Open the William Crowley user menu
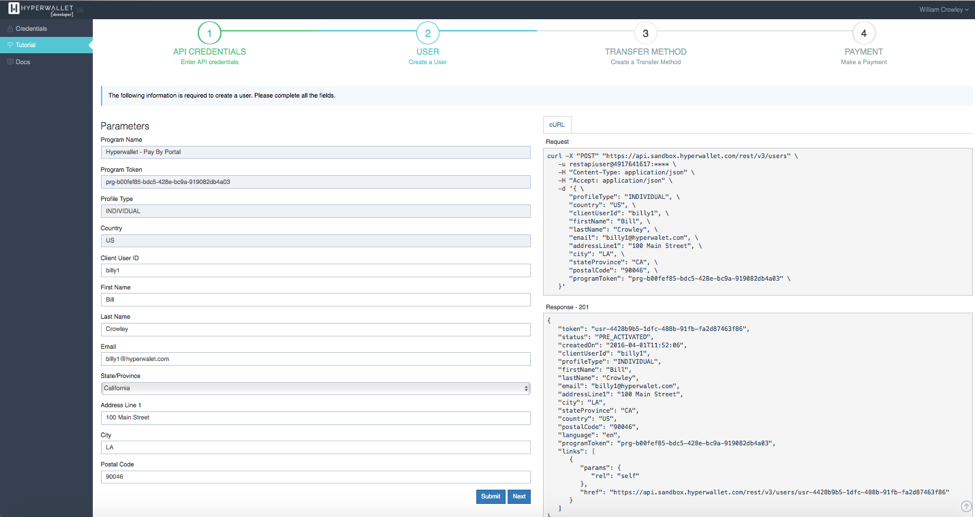Screen dimensions: 975x517 pos(944,9)
